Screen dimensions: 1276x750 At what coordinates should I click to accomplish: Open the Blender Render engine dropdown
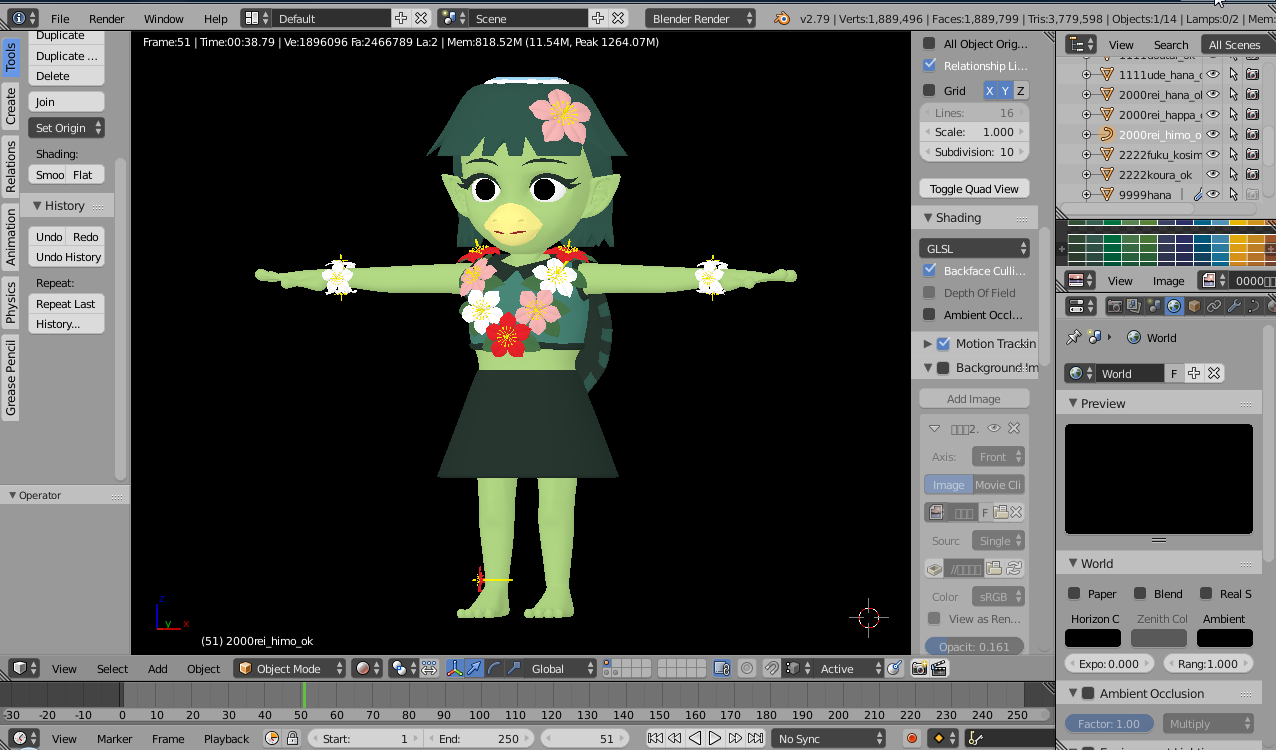tap(702, 18)
